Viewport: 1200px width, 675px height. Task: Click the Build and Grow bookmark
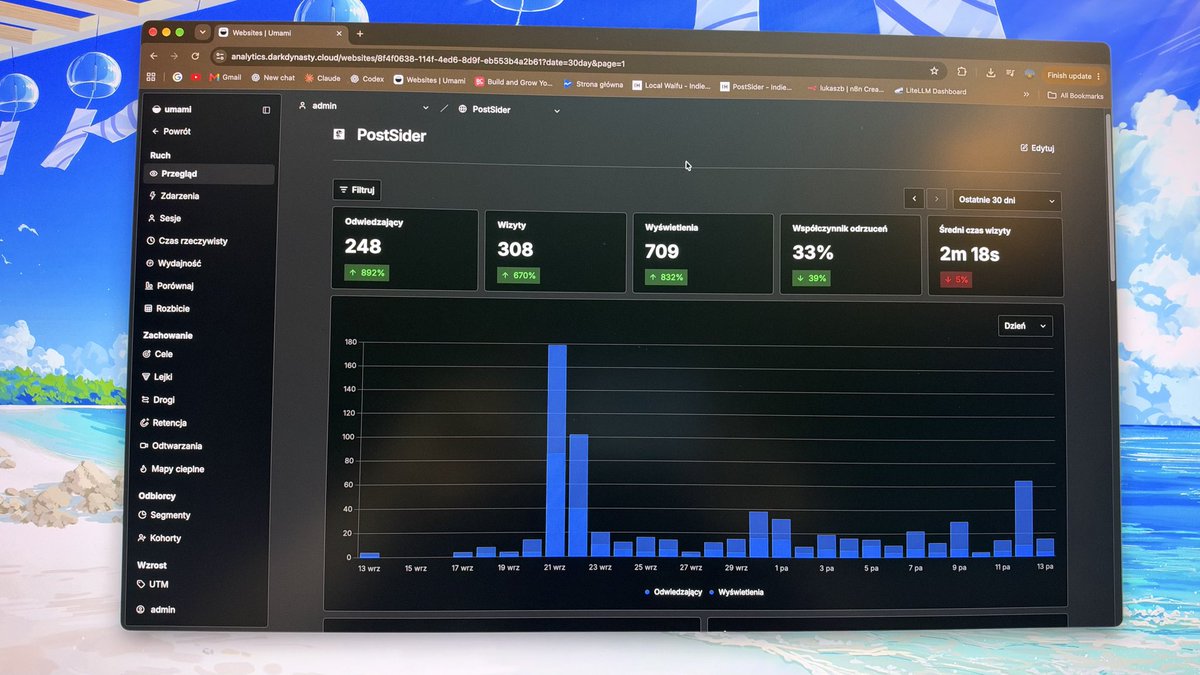click(514, 82)
